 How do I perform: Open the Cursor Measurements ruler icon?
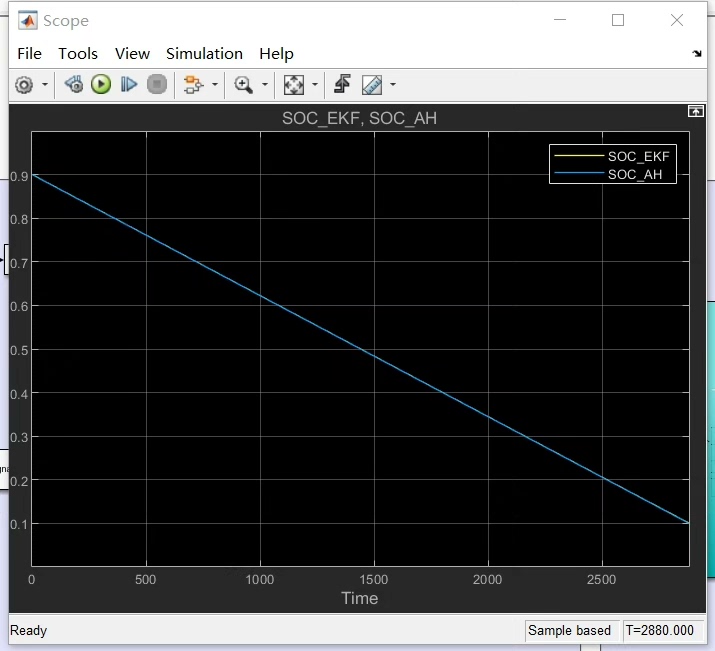(x=372, y=85)
